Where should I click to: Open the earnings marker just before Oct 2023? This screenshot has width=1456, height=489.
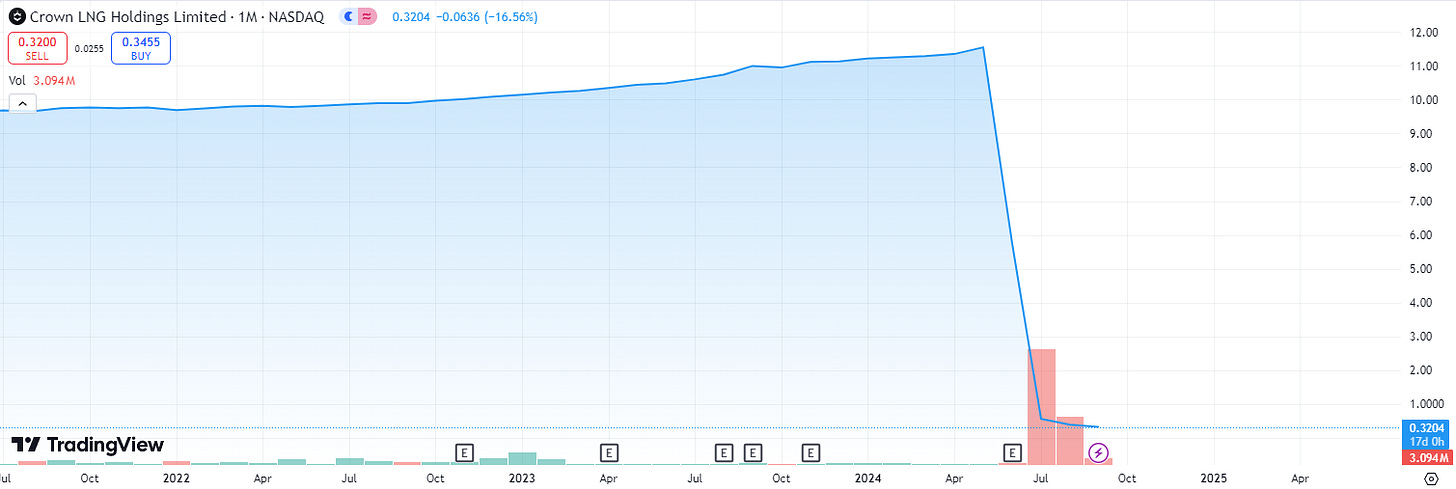point(752,453)
